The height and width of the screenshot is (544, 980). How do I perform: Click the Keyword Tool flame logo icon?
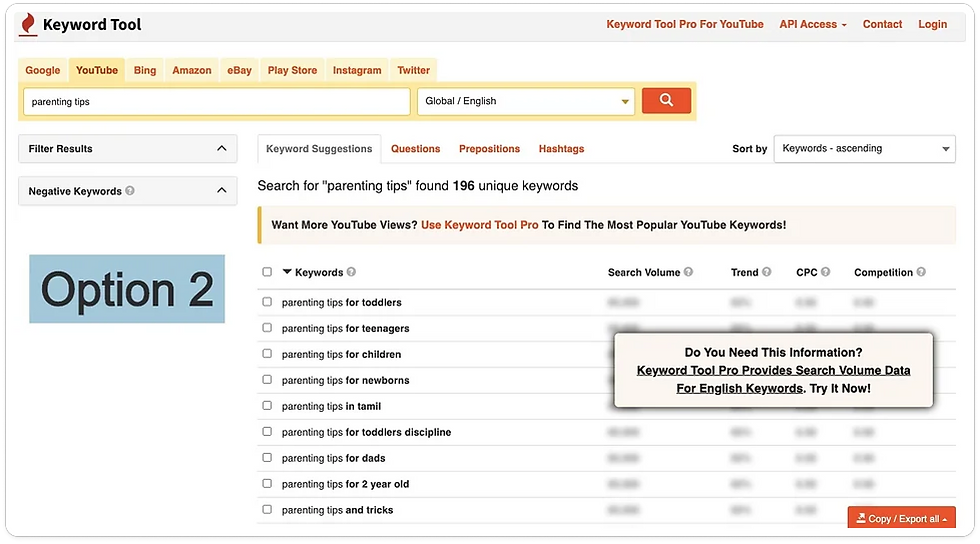coord(28,24)
